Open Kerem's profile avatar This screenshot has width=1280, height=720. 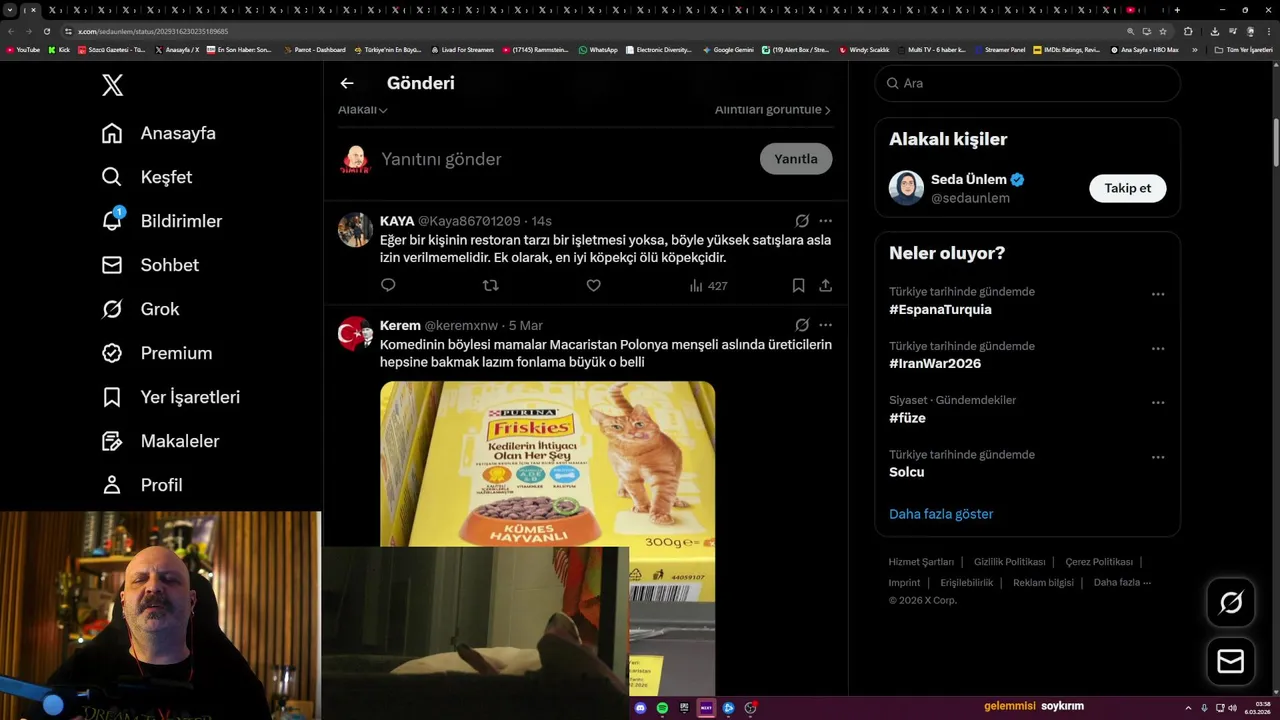click(x=355, y=334)
